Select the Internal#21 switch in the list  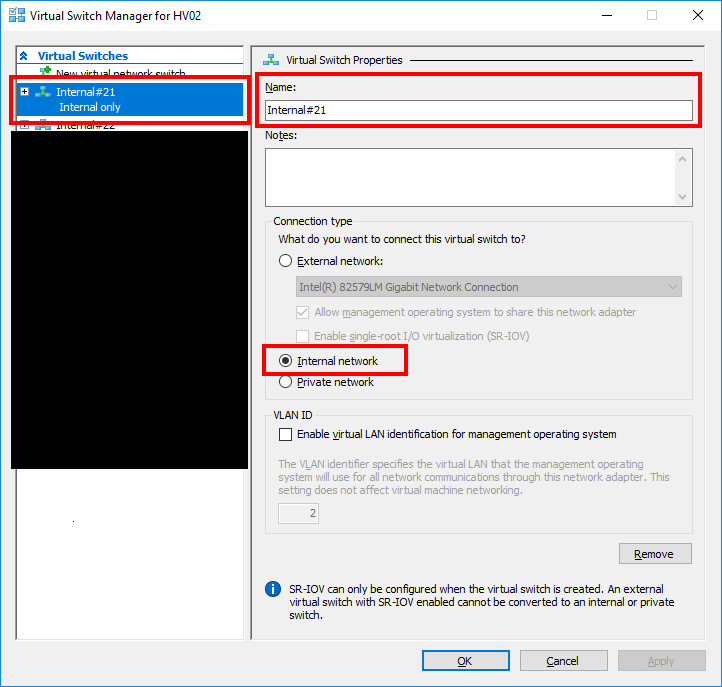click(x=130, y=99)
